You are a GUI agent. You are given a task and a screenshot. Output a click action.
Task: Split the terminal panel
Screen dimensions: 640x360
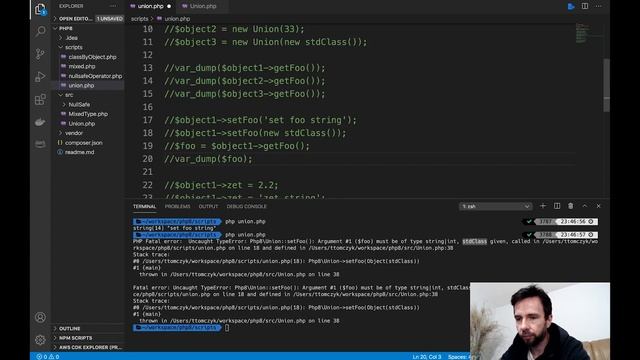tap(557, 206)
